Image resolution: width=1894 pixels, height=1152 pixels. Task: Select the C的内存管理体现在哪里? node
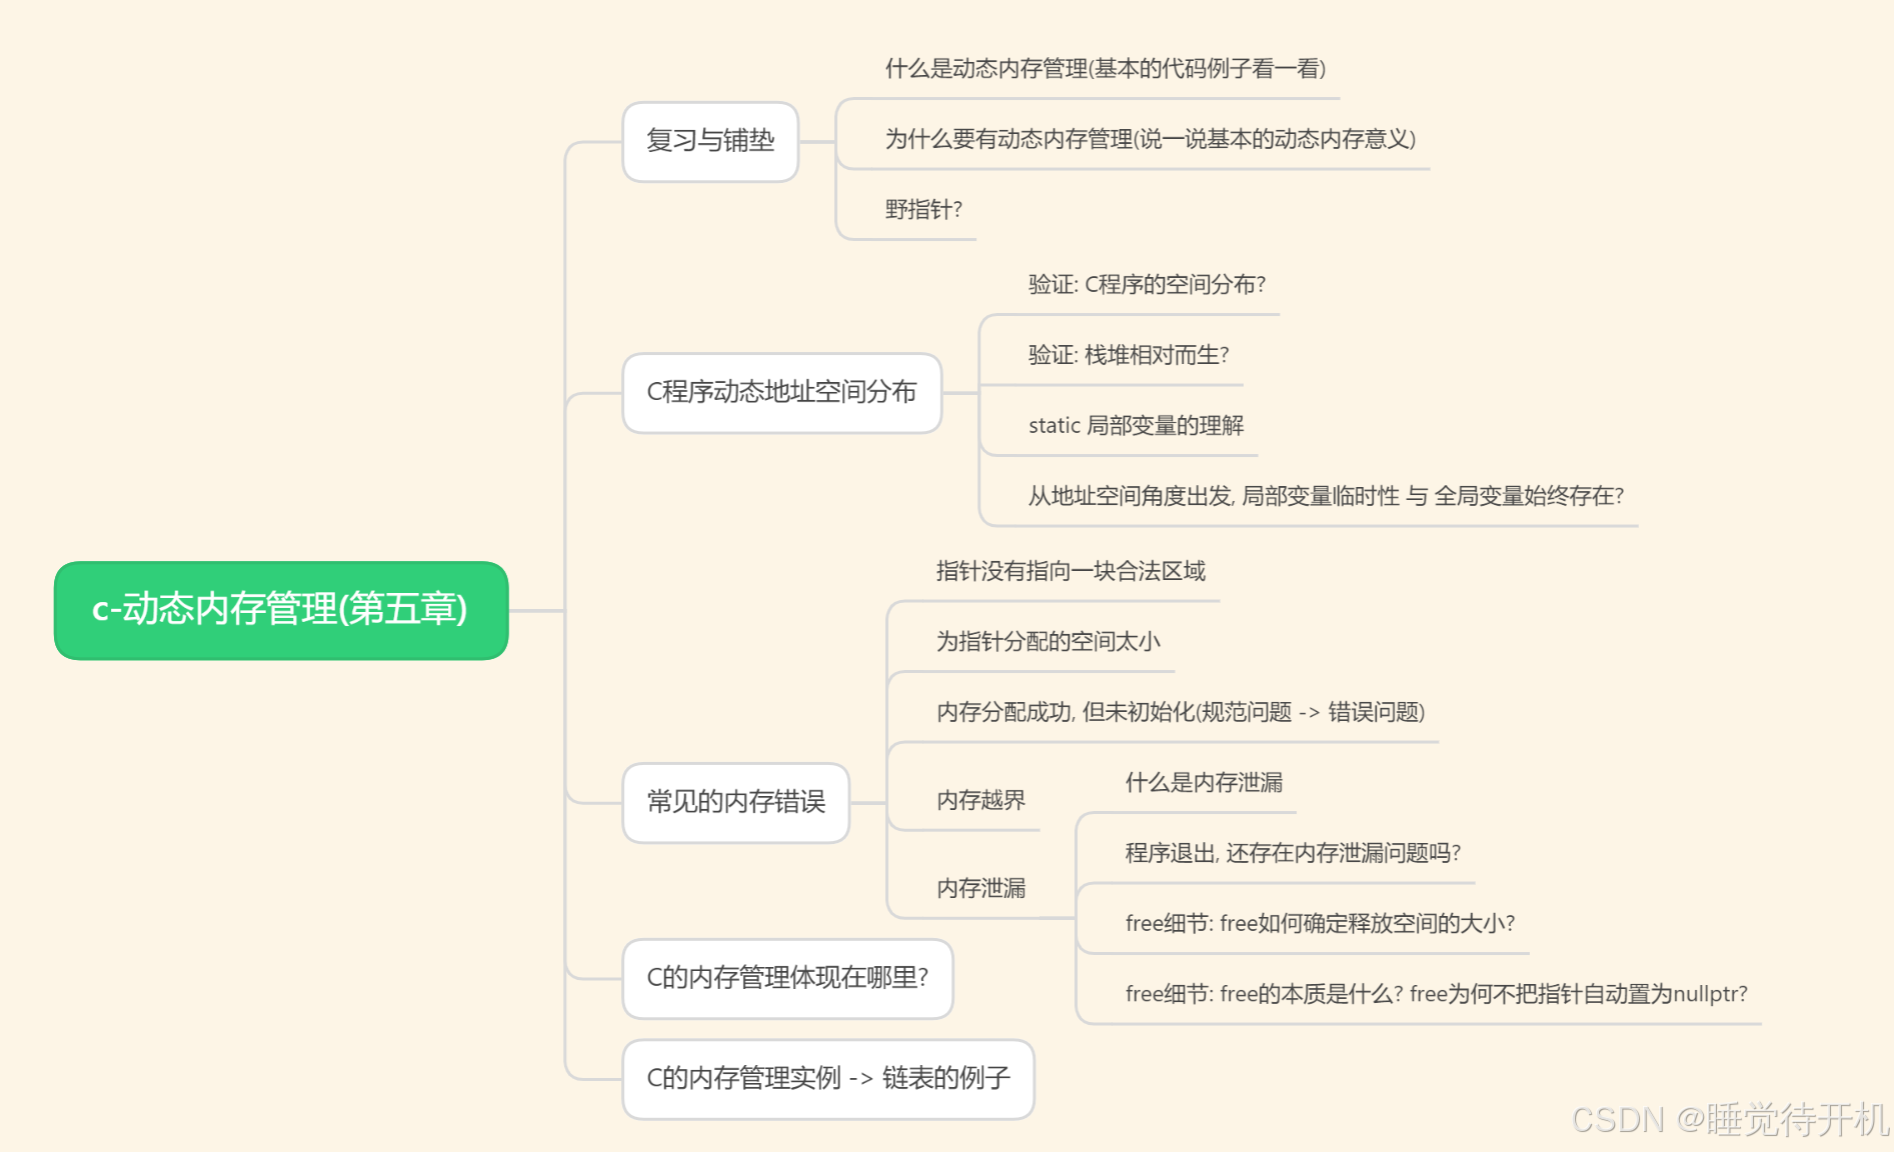click(788, 978)
